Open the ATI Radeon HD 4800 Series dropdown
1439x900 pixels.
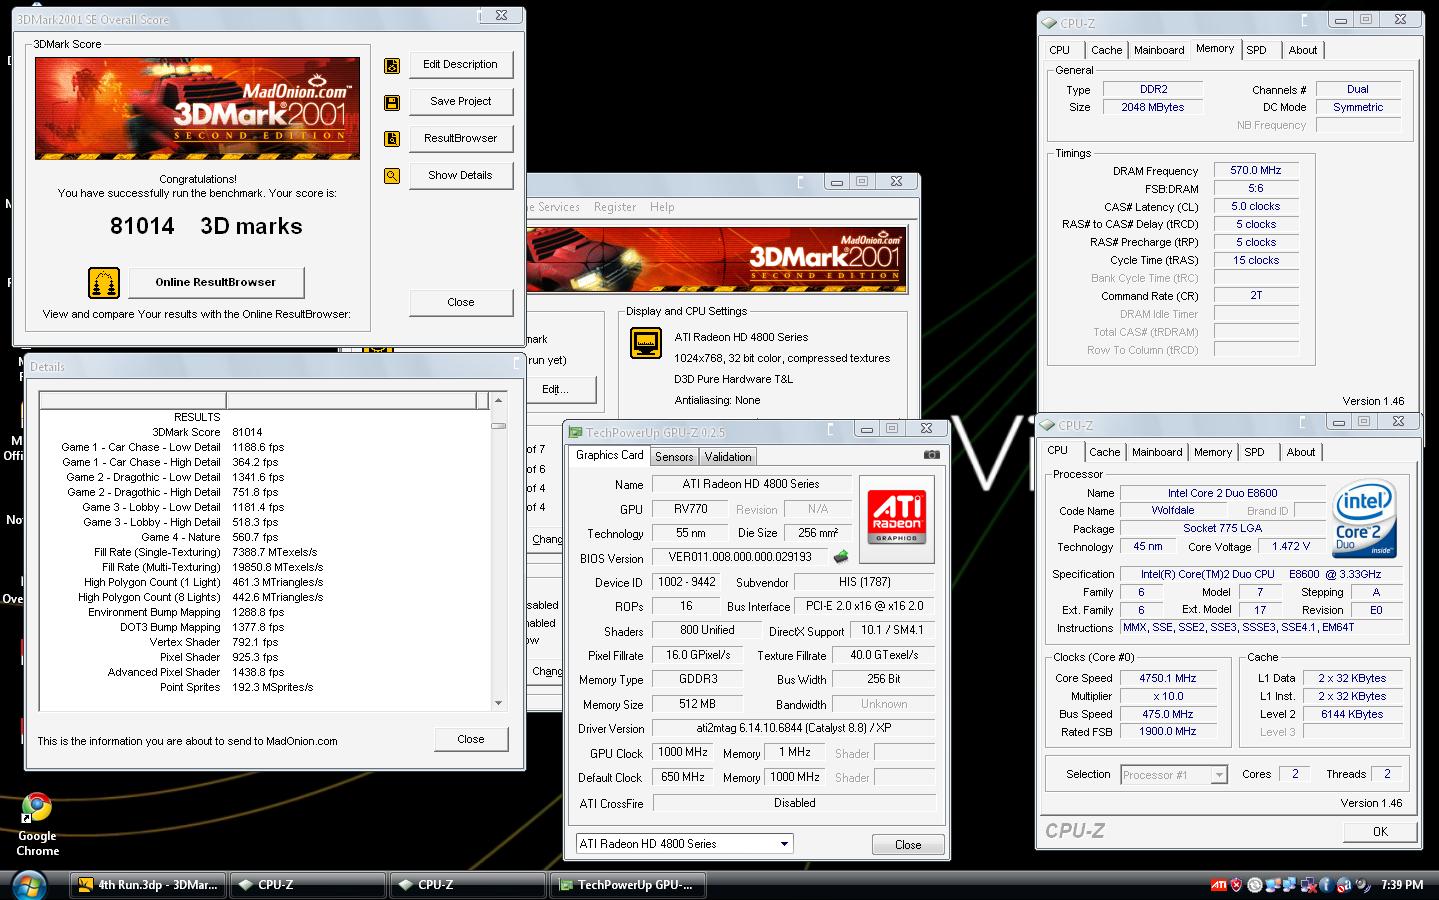[684, 844]
